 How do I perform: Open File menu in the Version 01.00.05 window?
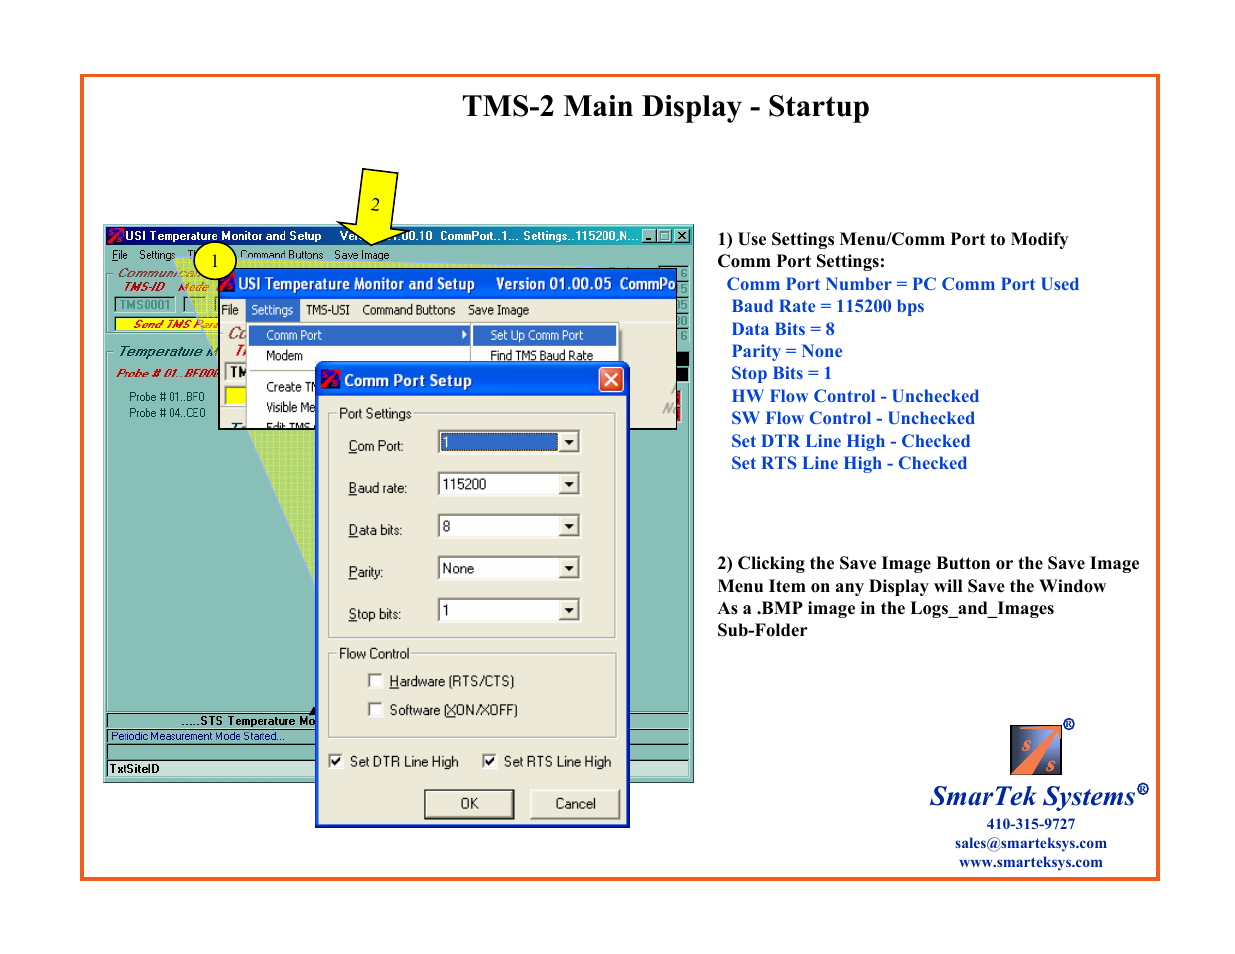point(230,310)
